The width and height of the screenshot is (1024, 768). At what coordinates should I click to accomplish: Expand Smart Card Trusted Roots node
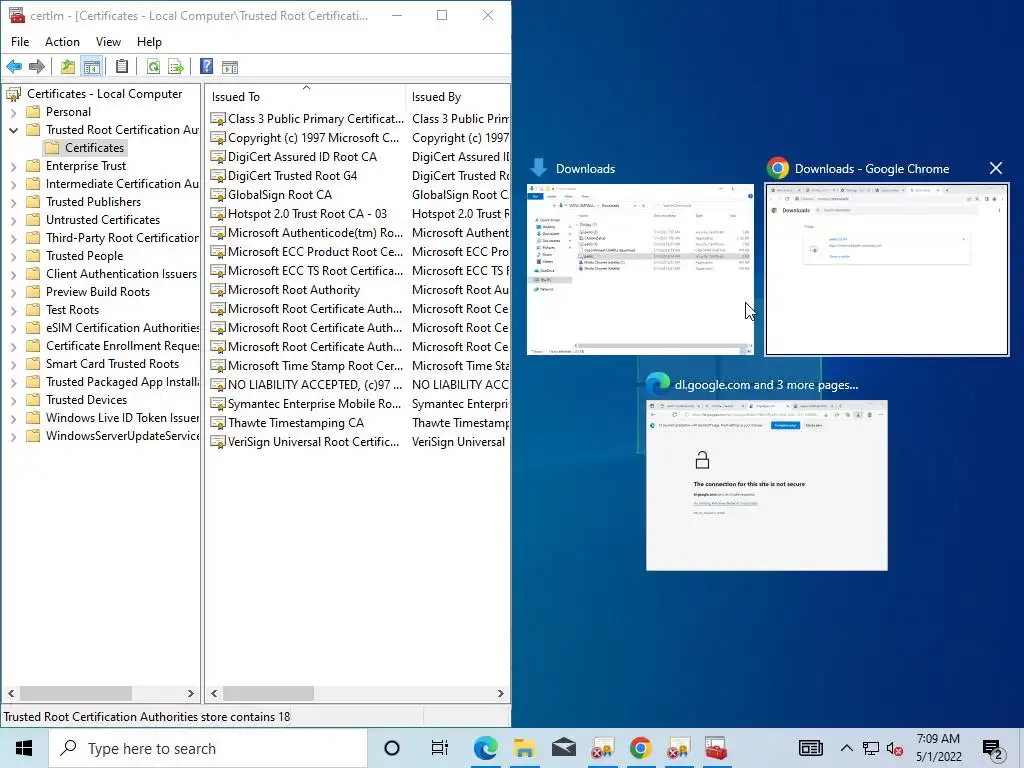(x=14, y=364)
